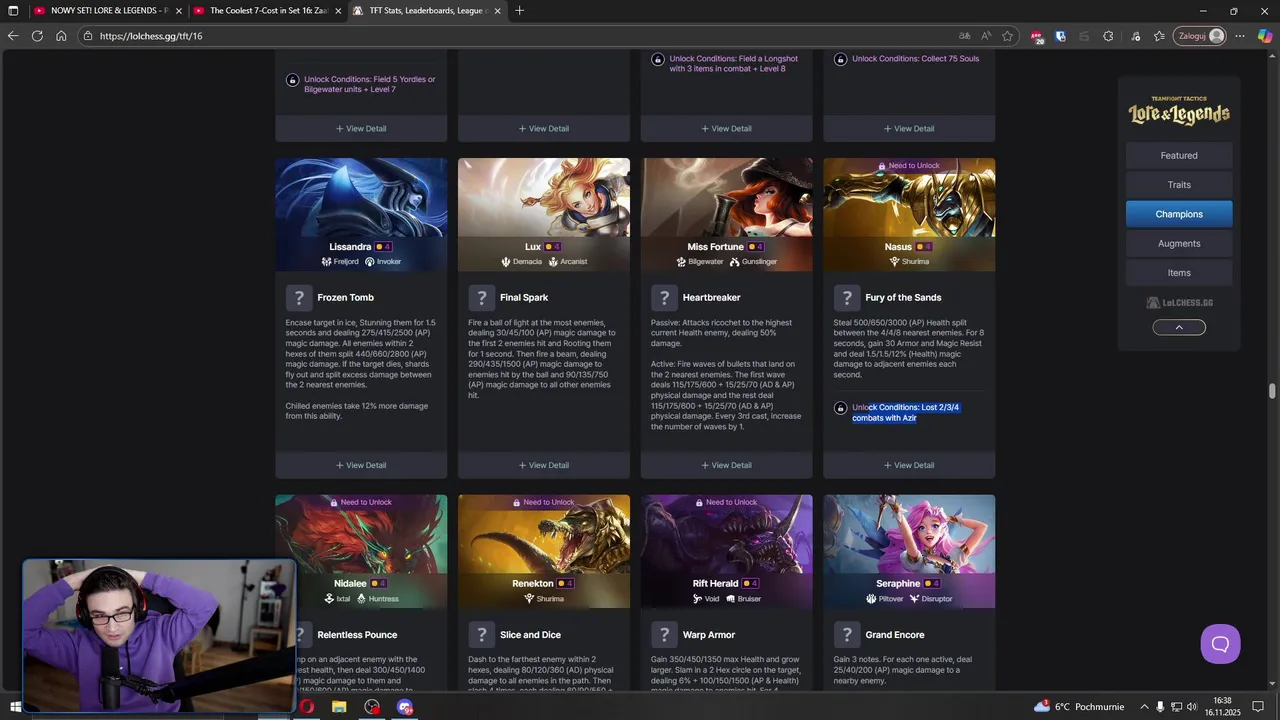The width and height of the screenshot is (1280, 720).
Task: Click Lux's Demacia trait
Action: 521,262
